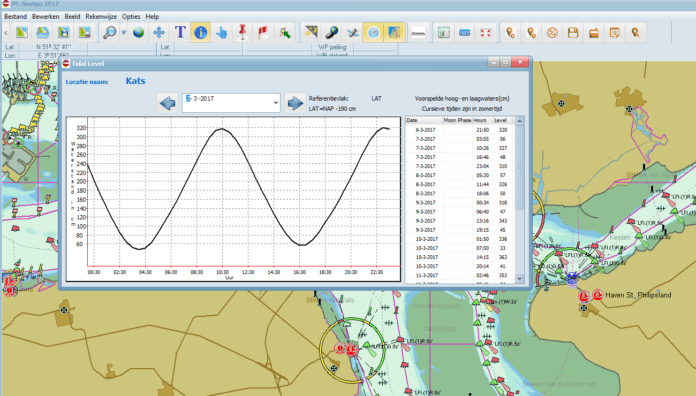This screenshot has width=696, height=396.
Task: Go to next day with right arrow
Action: (x=295, y=103)
